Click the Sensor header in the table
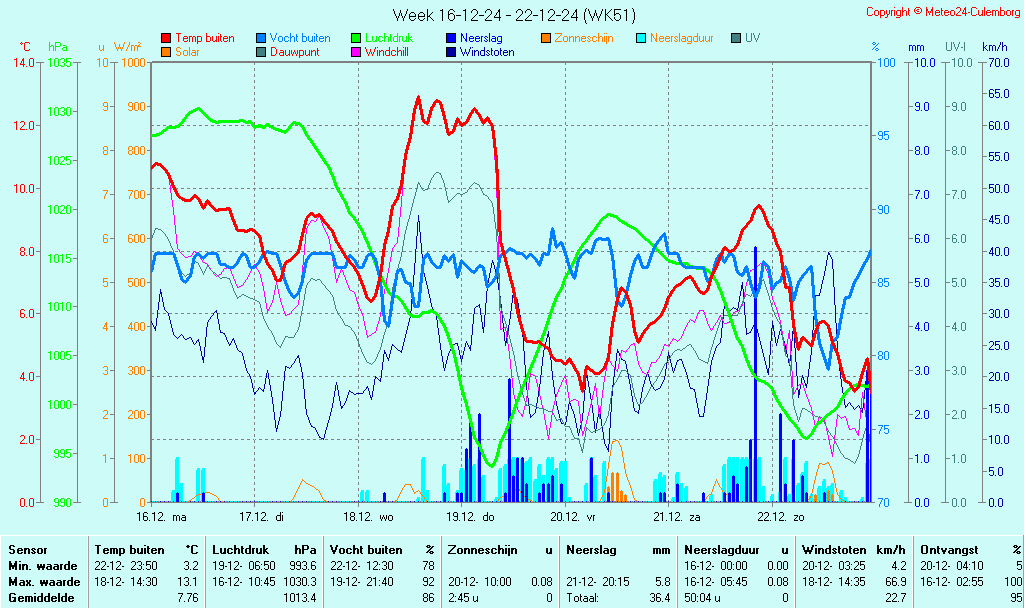 [28, 549]
